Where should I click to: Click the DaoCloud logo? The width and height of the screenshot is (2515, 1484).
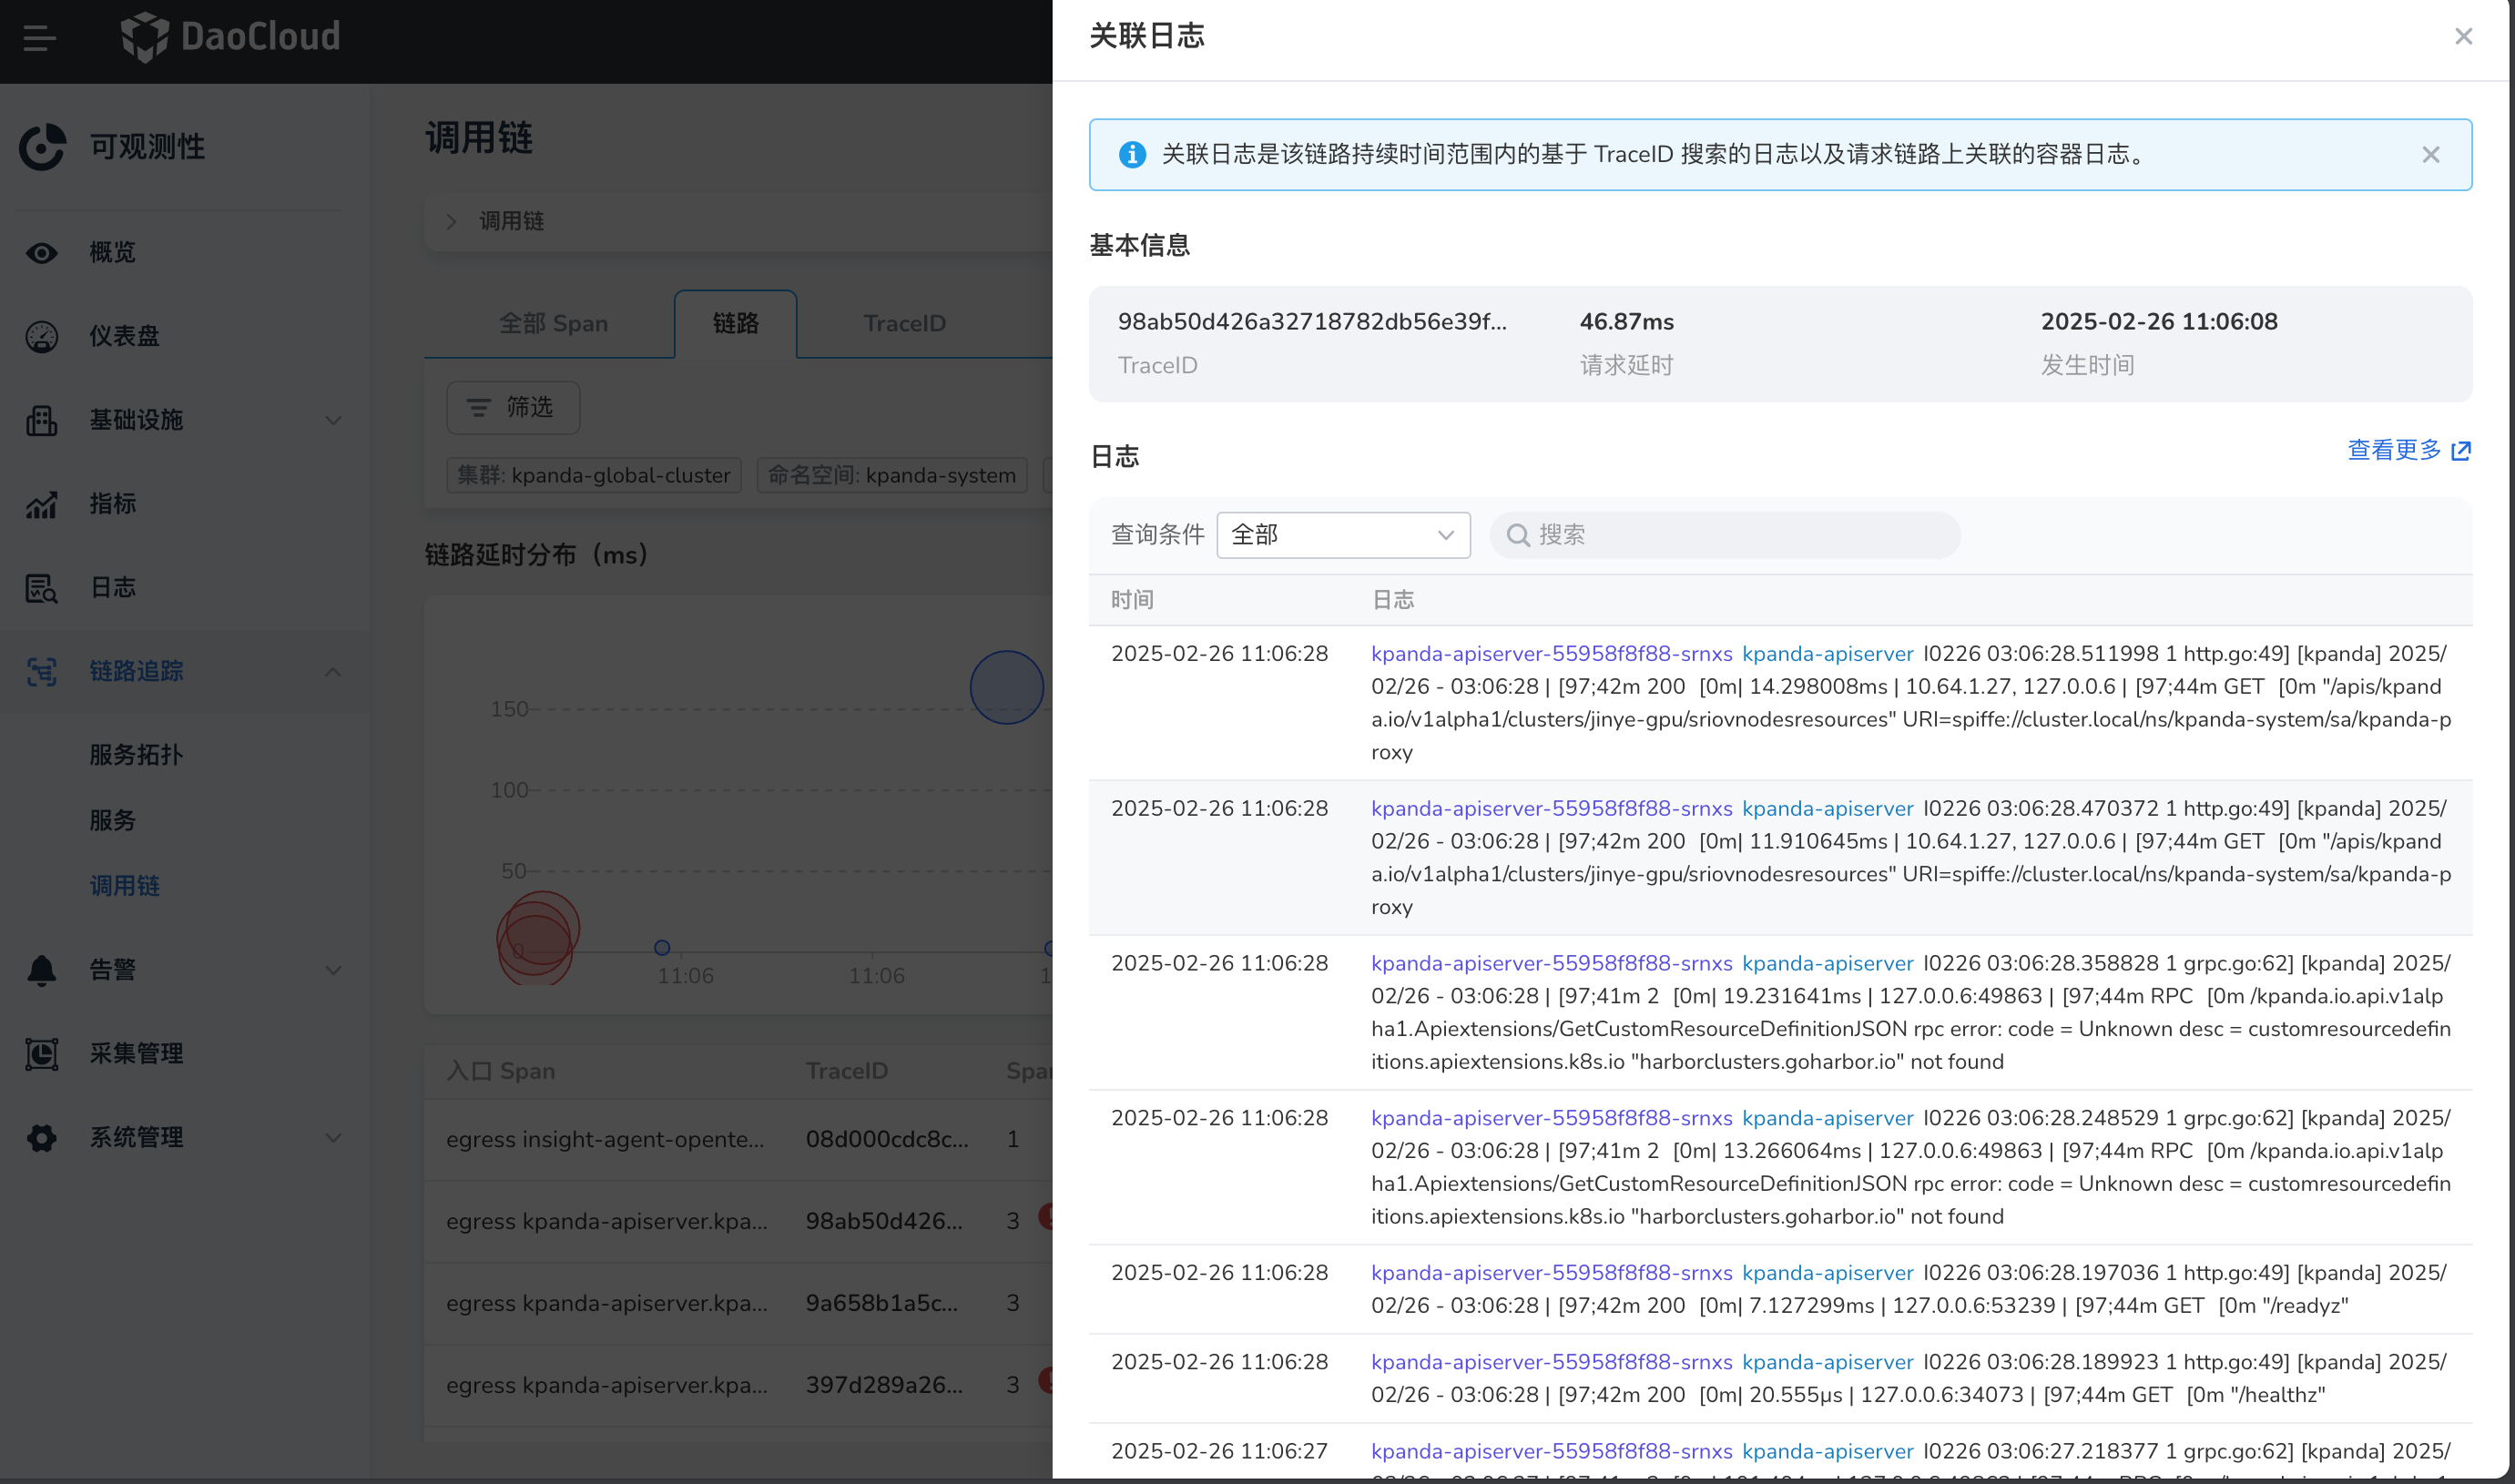[x=231, y=37]
